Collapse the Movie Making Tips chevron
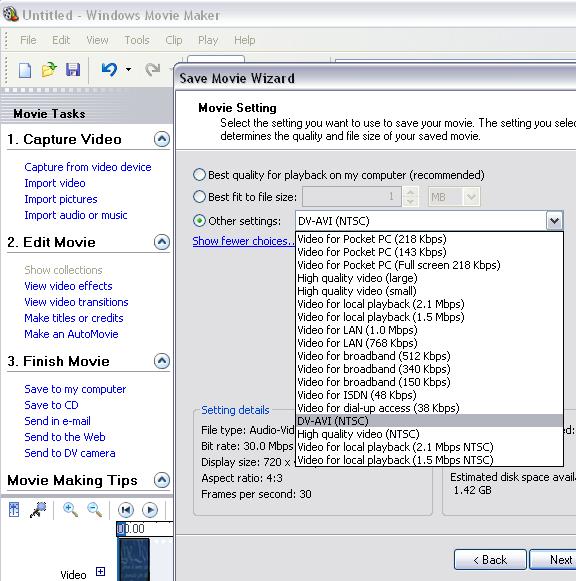The width and height of the screenshot is (576, 581). 162,480
